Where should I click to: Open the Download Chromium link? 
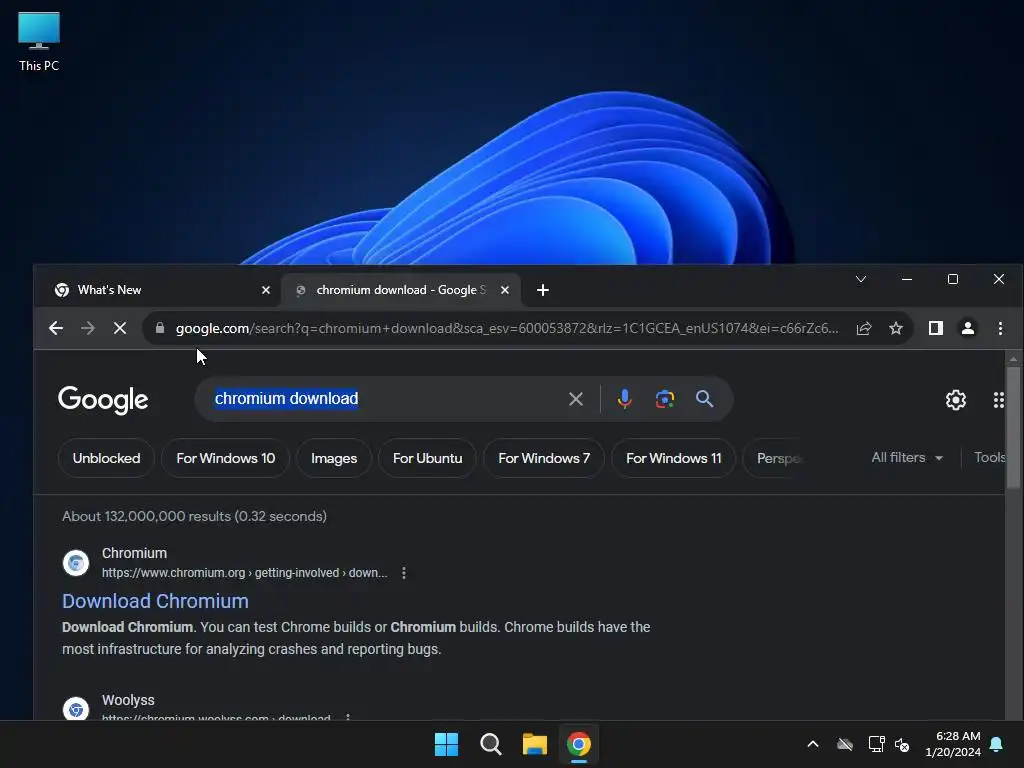155,601
